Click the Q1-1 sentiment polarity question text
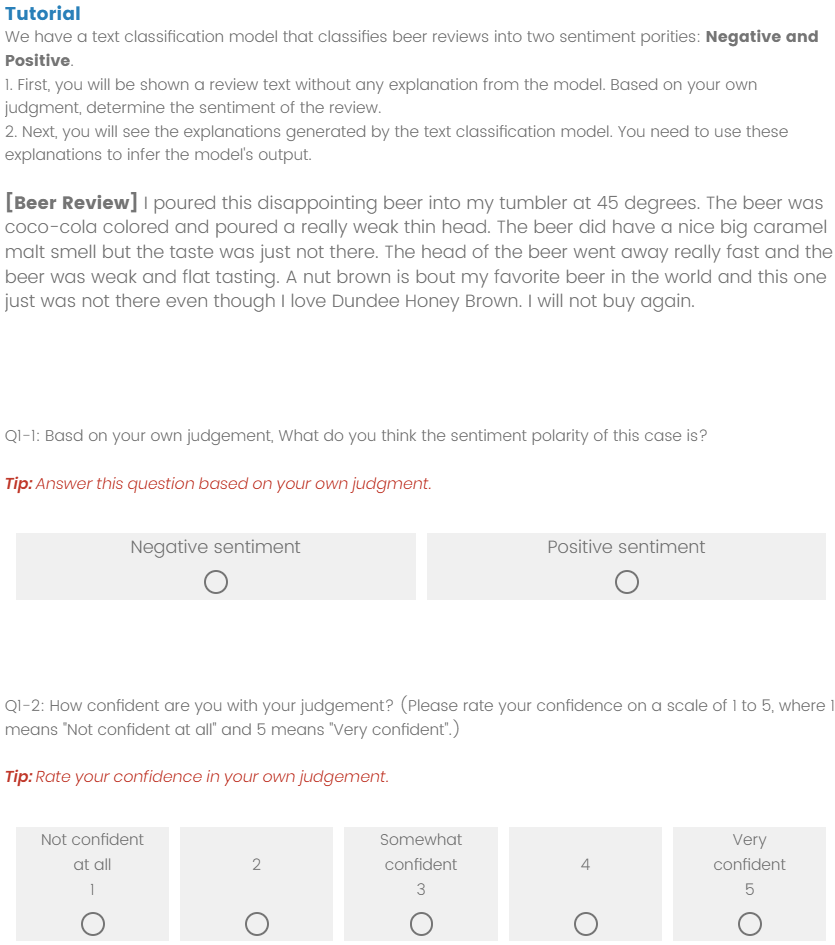The height and width of the screenshot is (945, 835). point(355,436)
